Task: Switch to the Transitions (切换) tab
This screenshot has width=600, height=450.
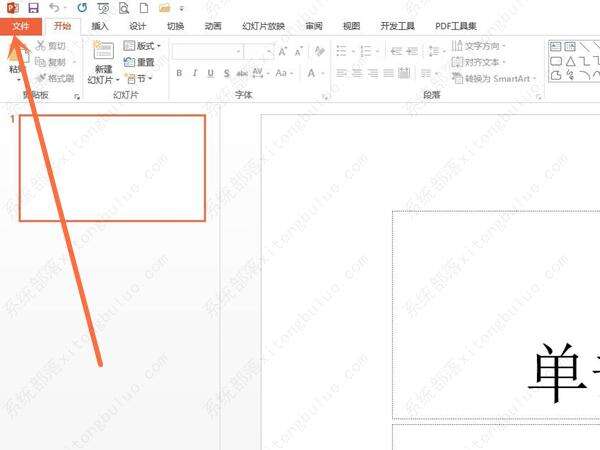Action: tap(175, 26)
